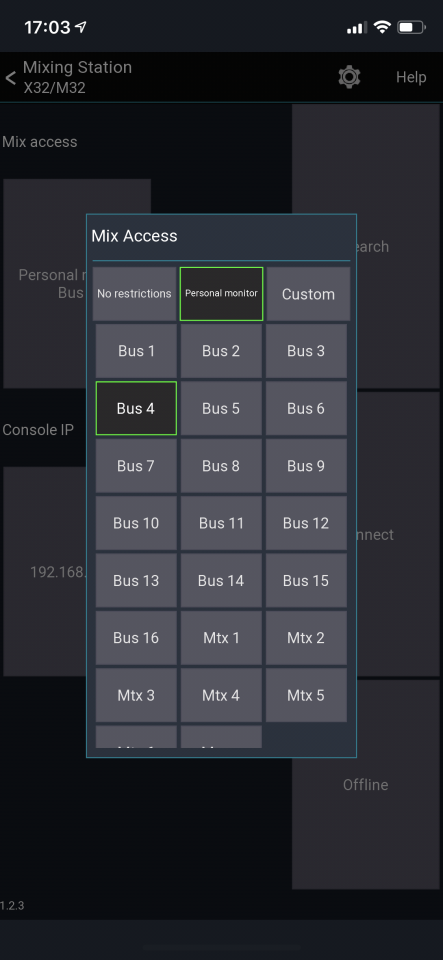This screenshot has height=960, width=443.
Task: Select Bus 11 button
Action: pyautogui.click(x=221, y=523)
